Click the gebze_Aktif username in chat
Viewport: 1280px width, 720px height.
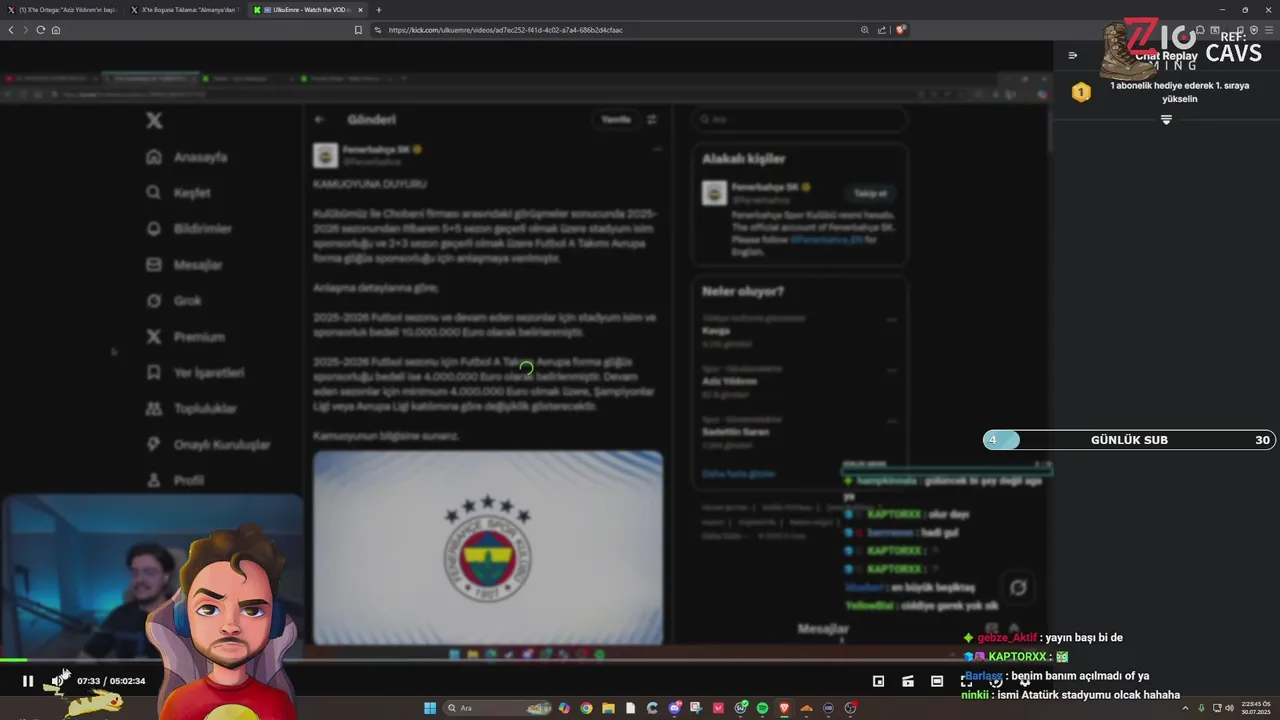[1007, 638]
